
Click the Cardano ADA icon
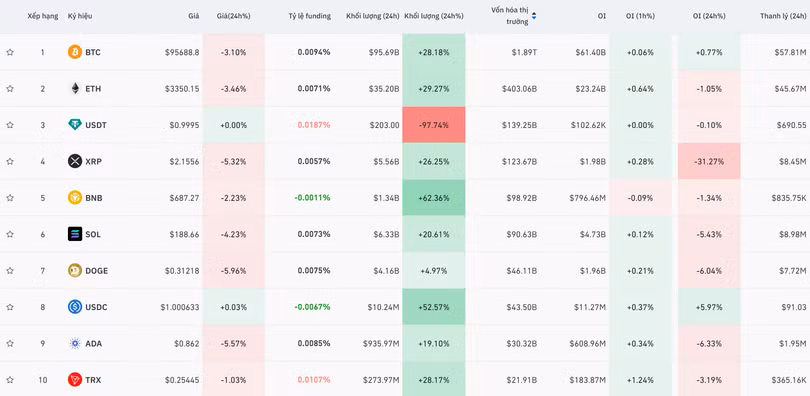[x=75, y=343]
